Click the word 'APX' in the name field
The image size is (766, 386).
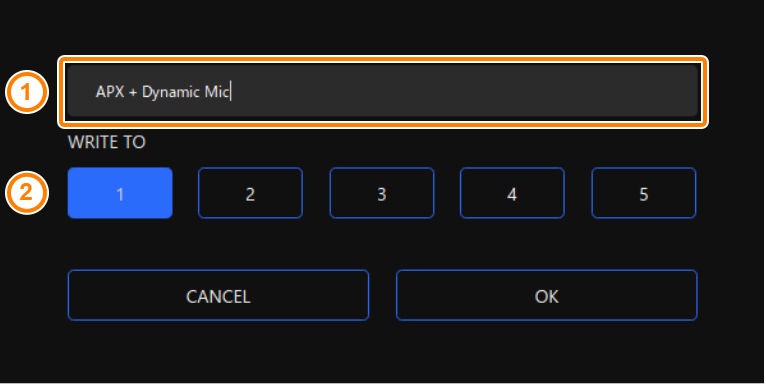coord(110,92)
